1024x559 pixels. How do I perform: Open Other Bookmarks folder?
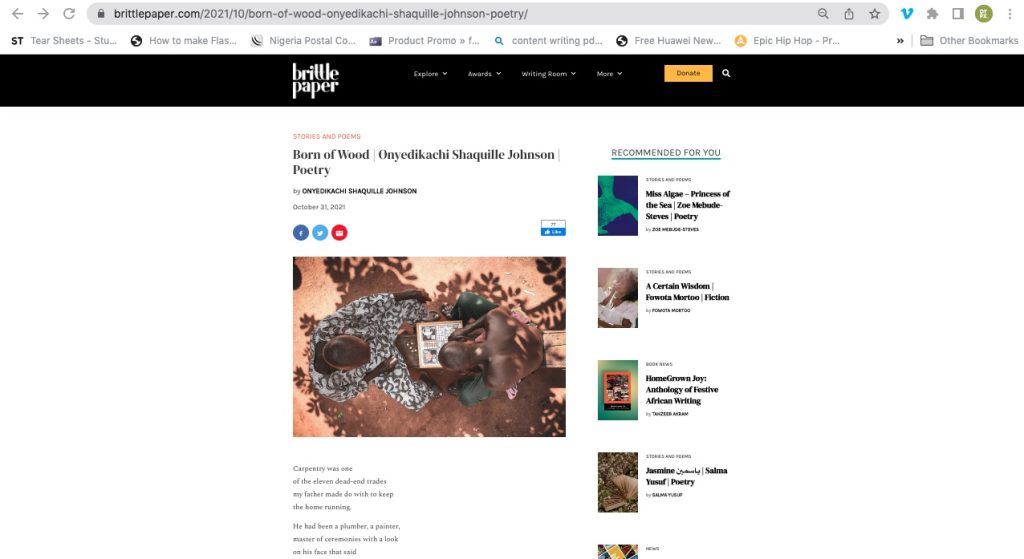tap(969, 40)
